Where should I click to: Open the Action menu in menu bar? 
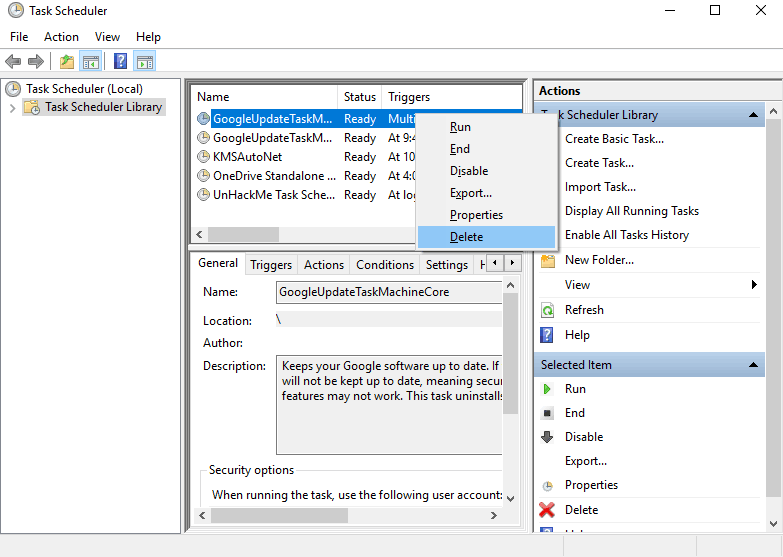point(61,37)
